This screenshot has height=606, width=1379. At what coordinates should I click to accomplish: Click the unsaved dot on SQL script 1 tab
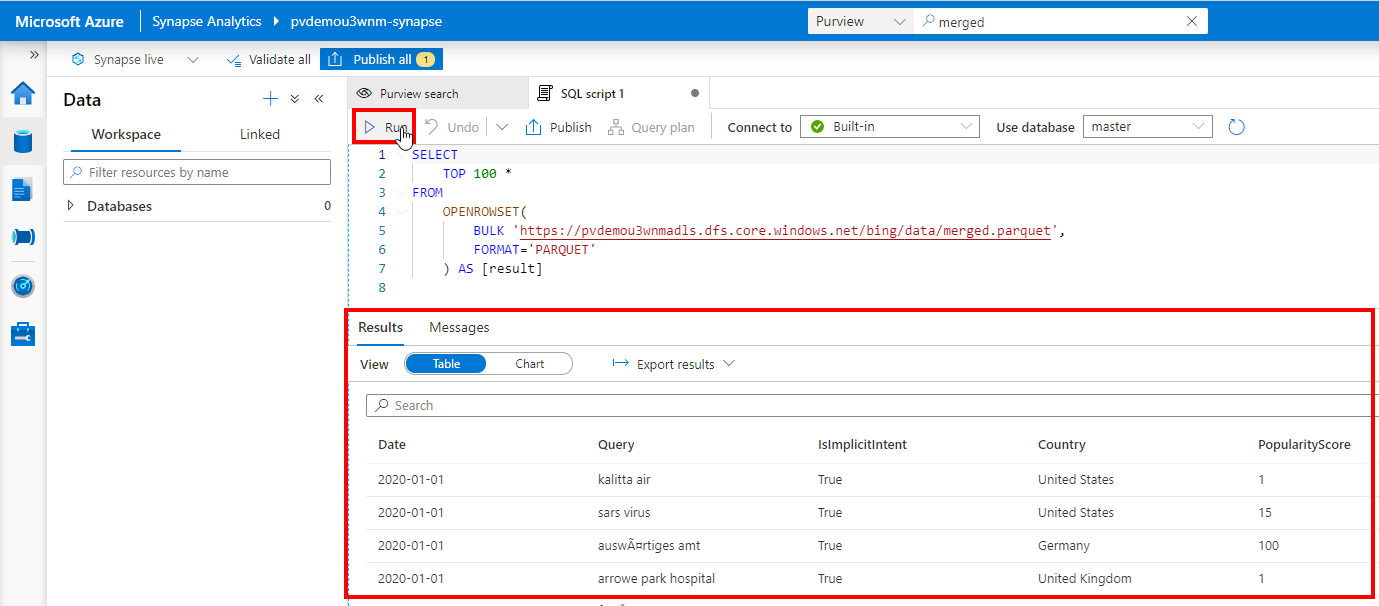click(695, 94)
